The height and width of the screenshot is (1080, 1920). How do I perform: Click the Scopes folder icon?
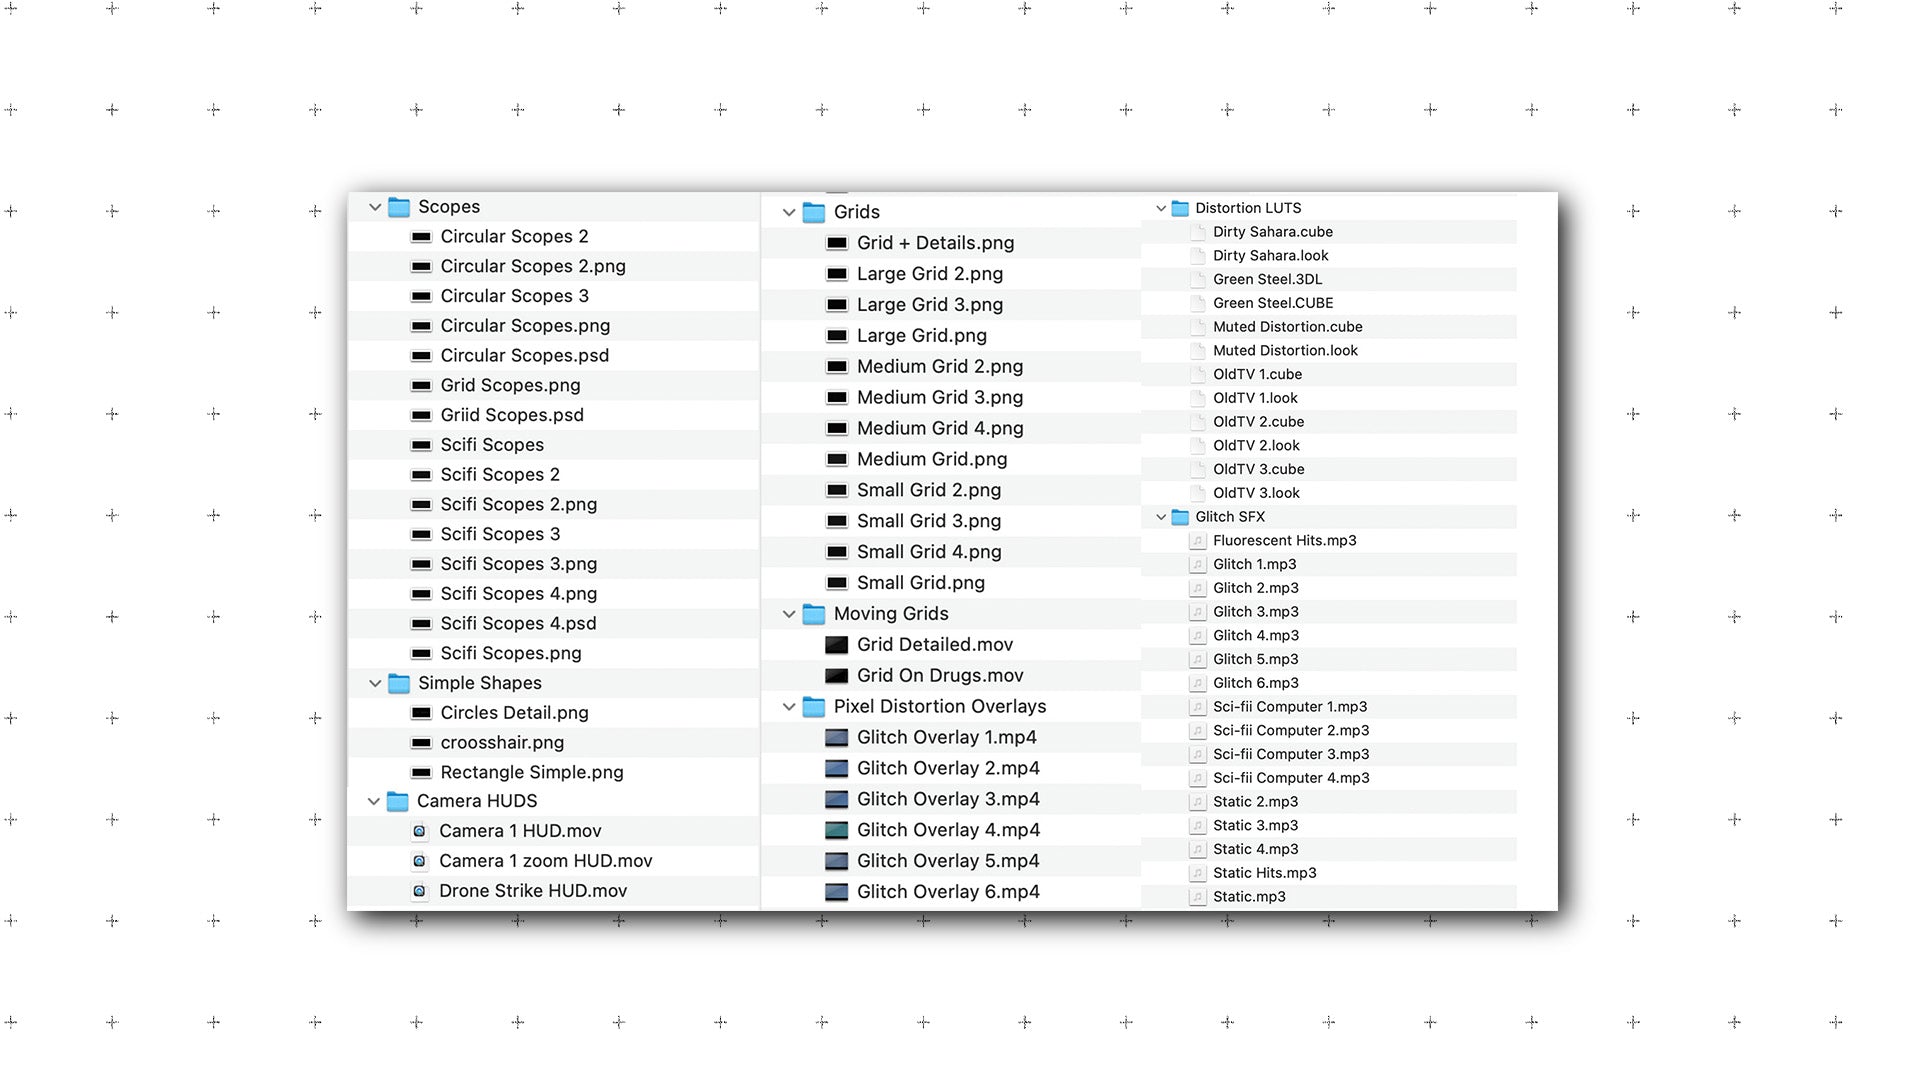[x=399, y=207]
